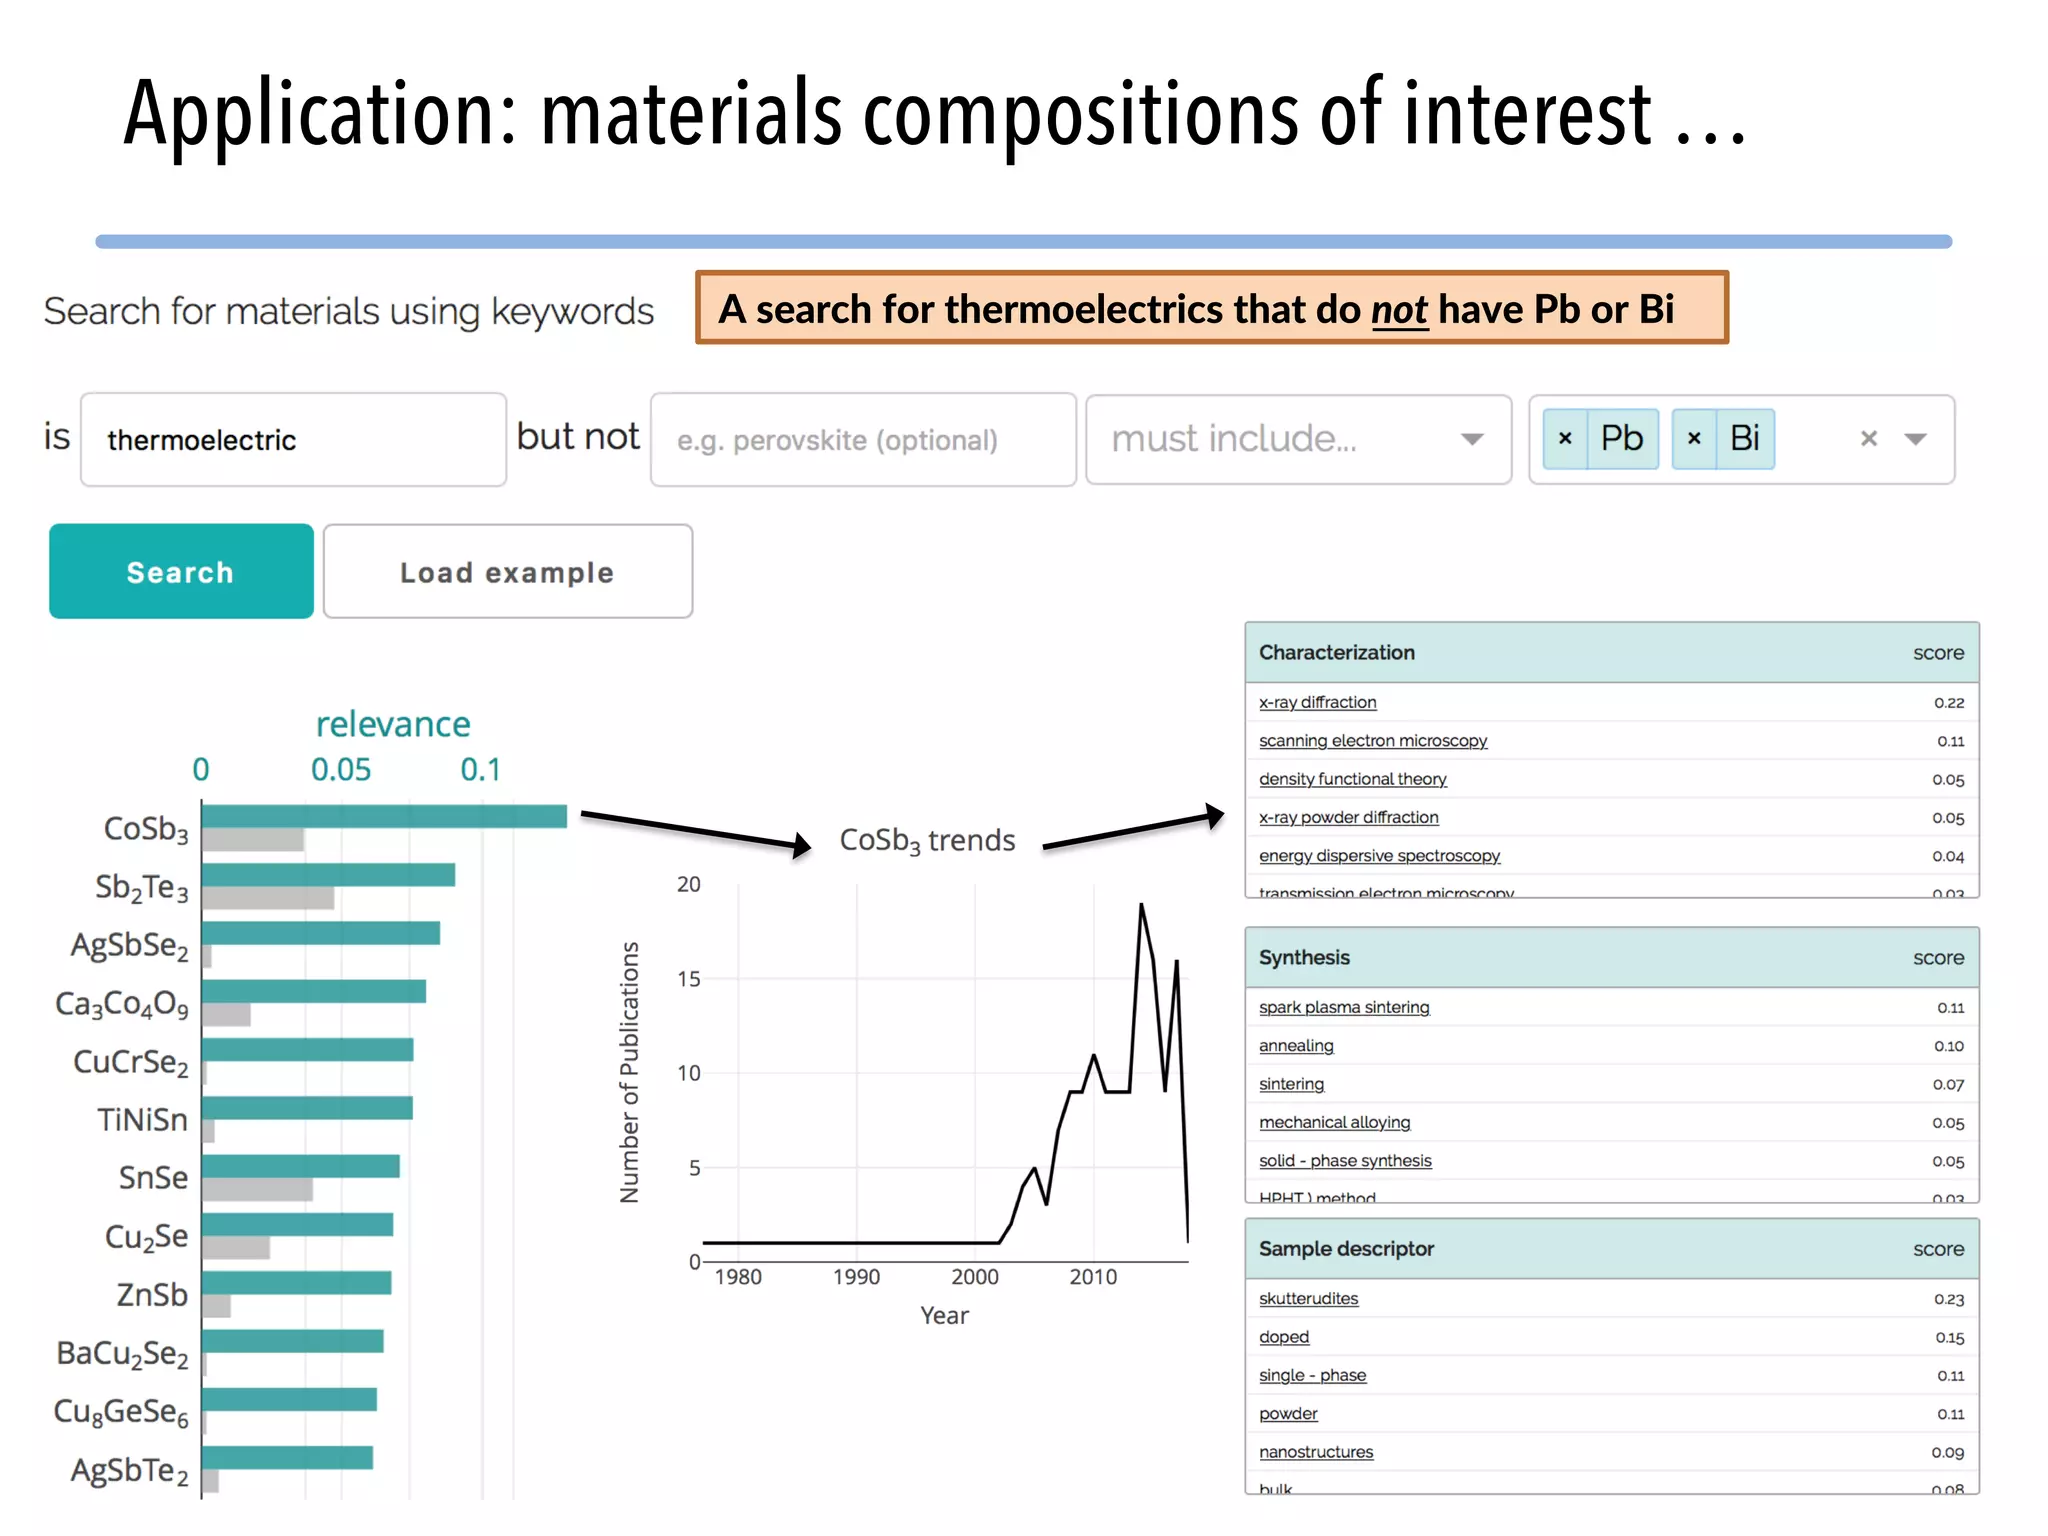
Task: Click the but not optional text field
Action: pos(862,440)
